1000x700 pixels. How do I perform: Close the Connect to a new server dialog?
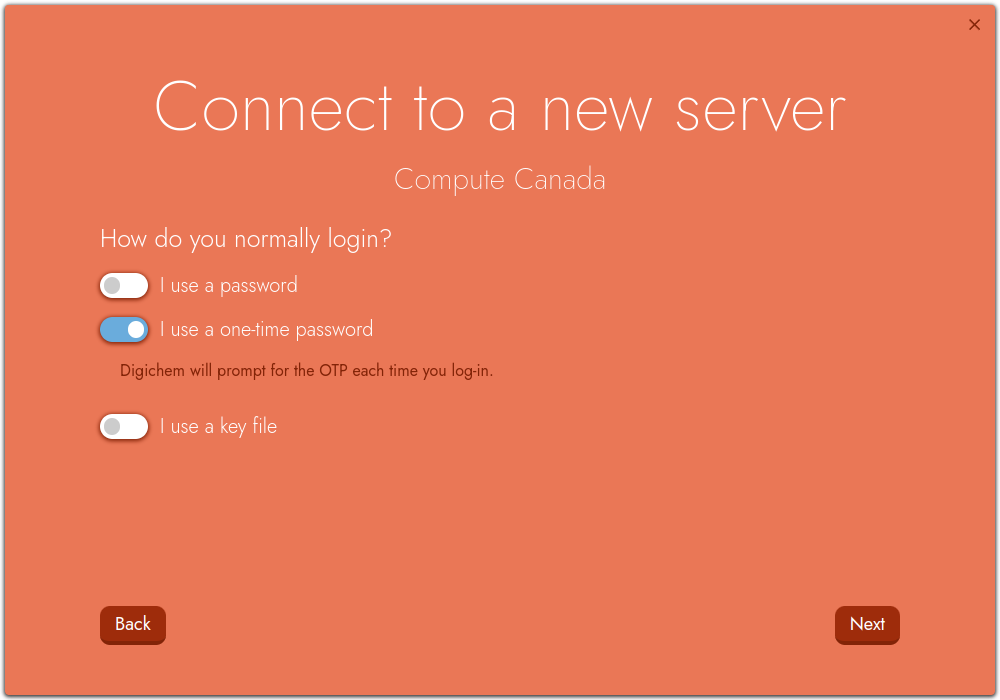(x=974, y=25)
